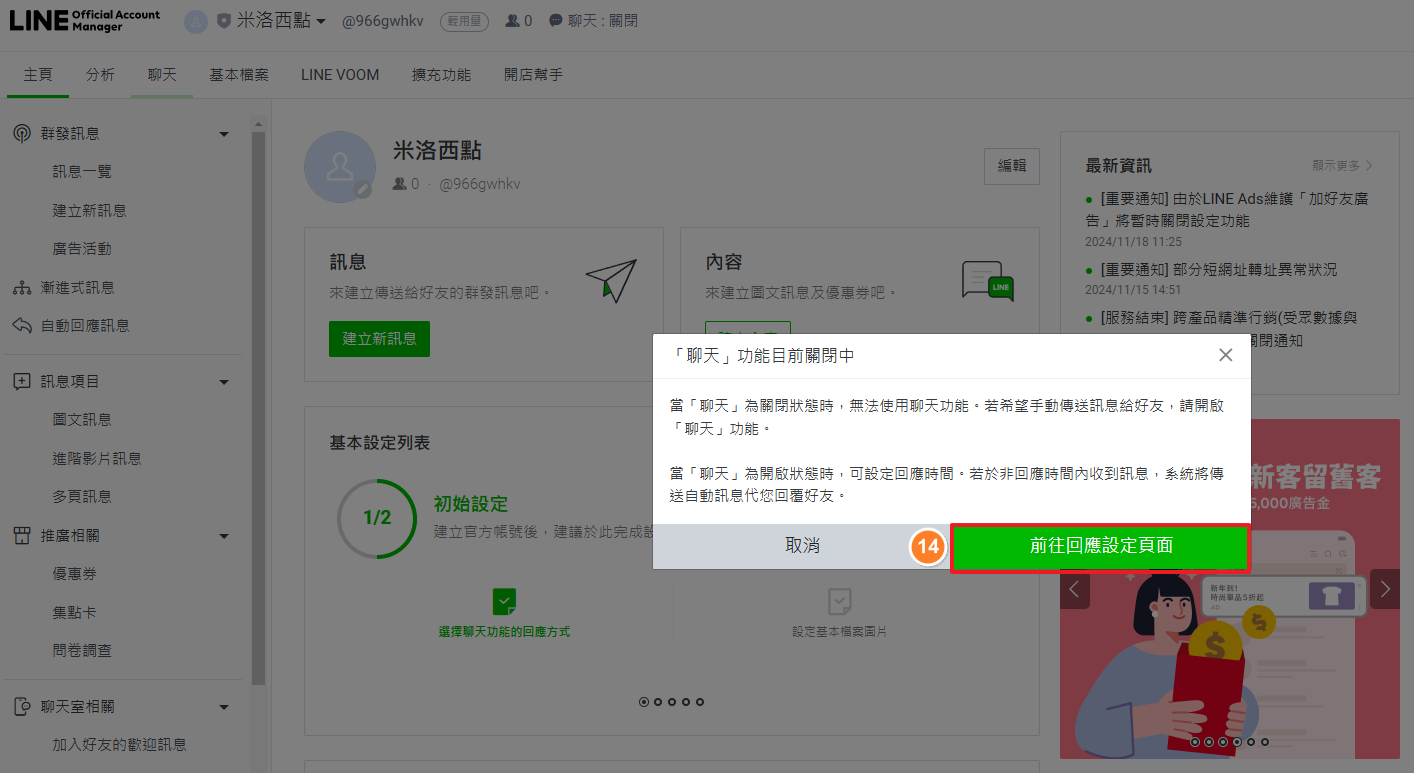Click the green 前往回應設定頁面 button
Viewport: 1414px width, 773px height.
[x=1100, y=547]
